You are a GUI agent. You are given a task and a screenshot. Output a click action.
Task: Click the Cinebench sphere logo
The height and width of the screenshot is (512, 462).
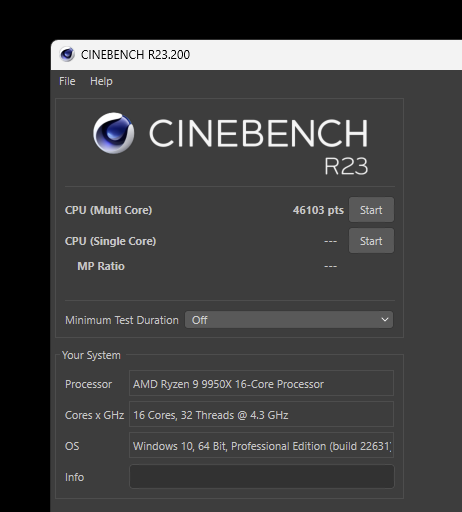tap(114, 133)
